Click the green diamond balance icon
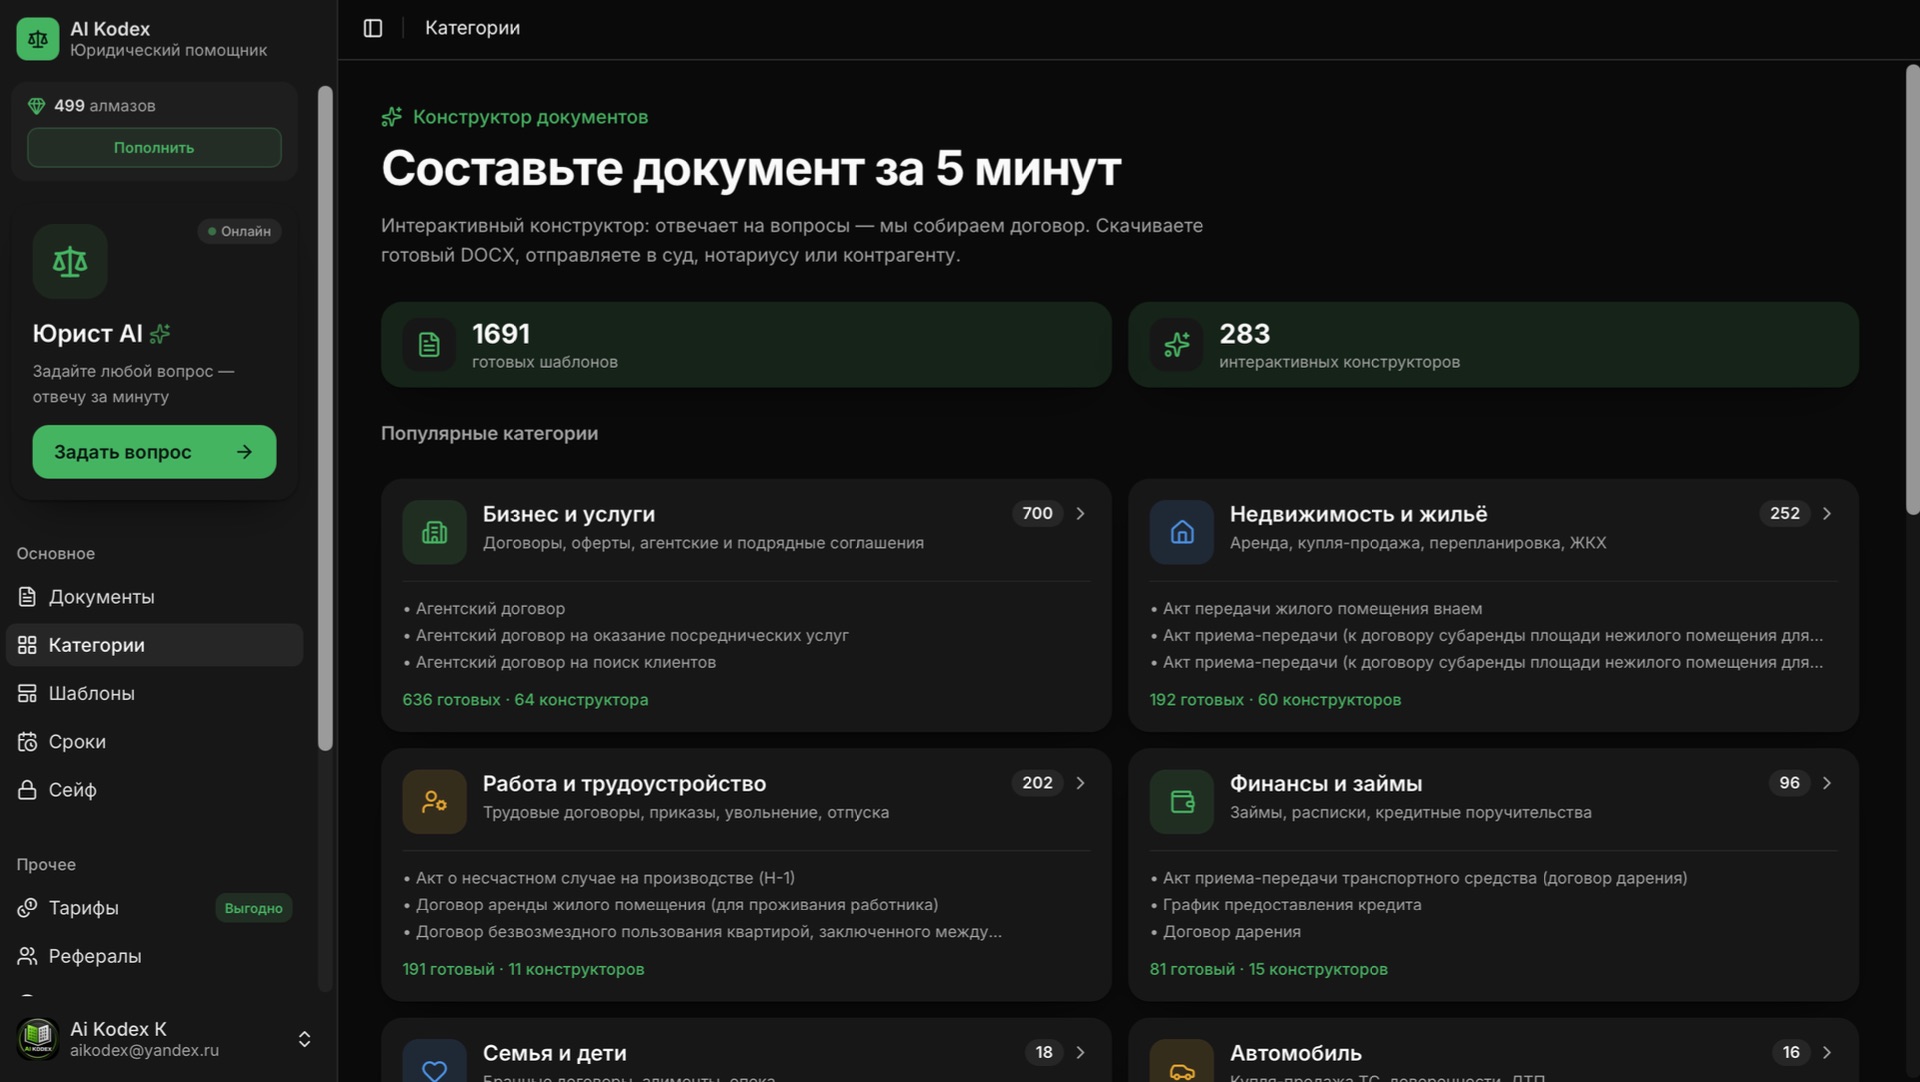This screenshot has height=1082, width=1920. (x=36, y=106)
